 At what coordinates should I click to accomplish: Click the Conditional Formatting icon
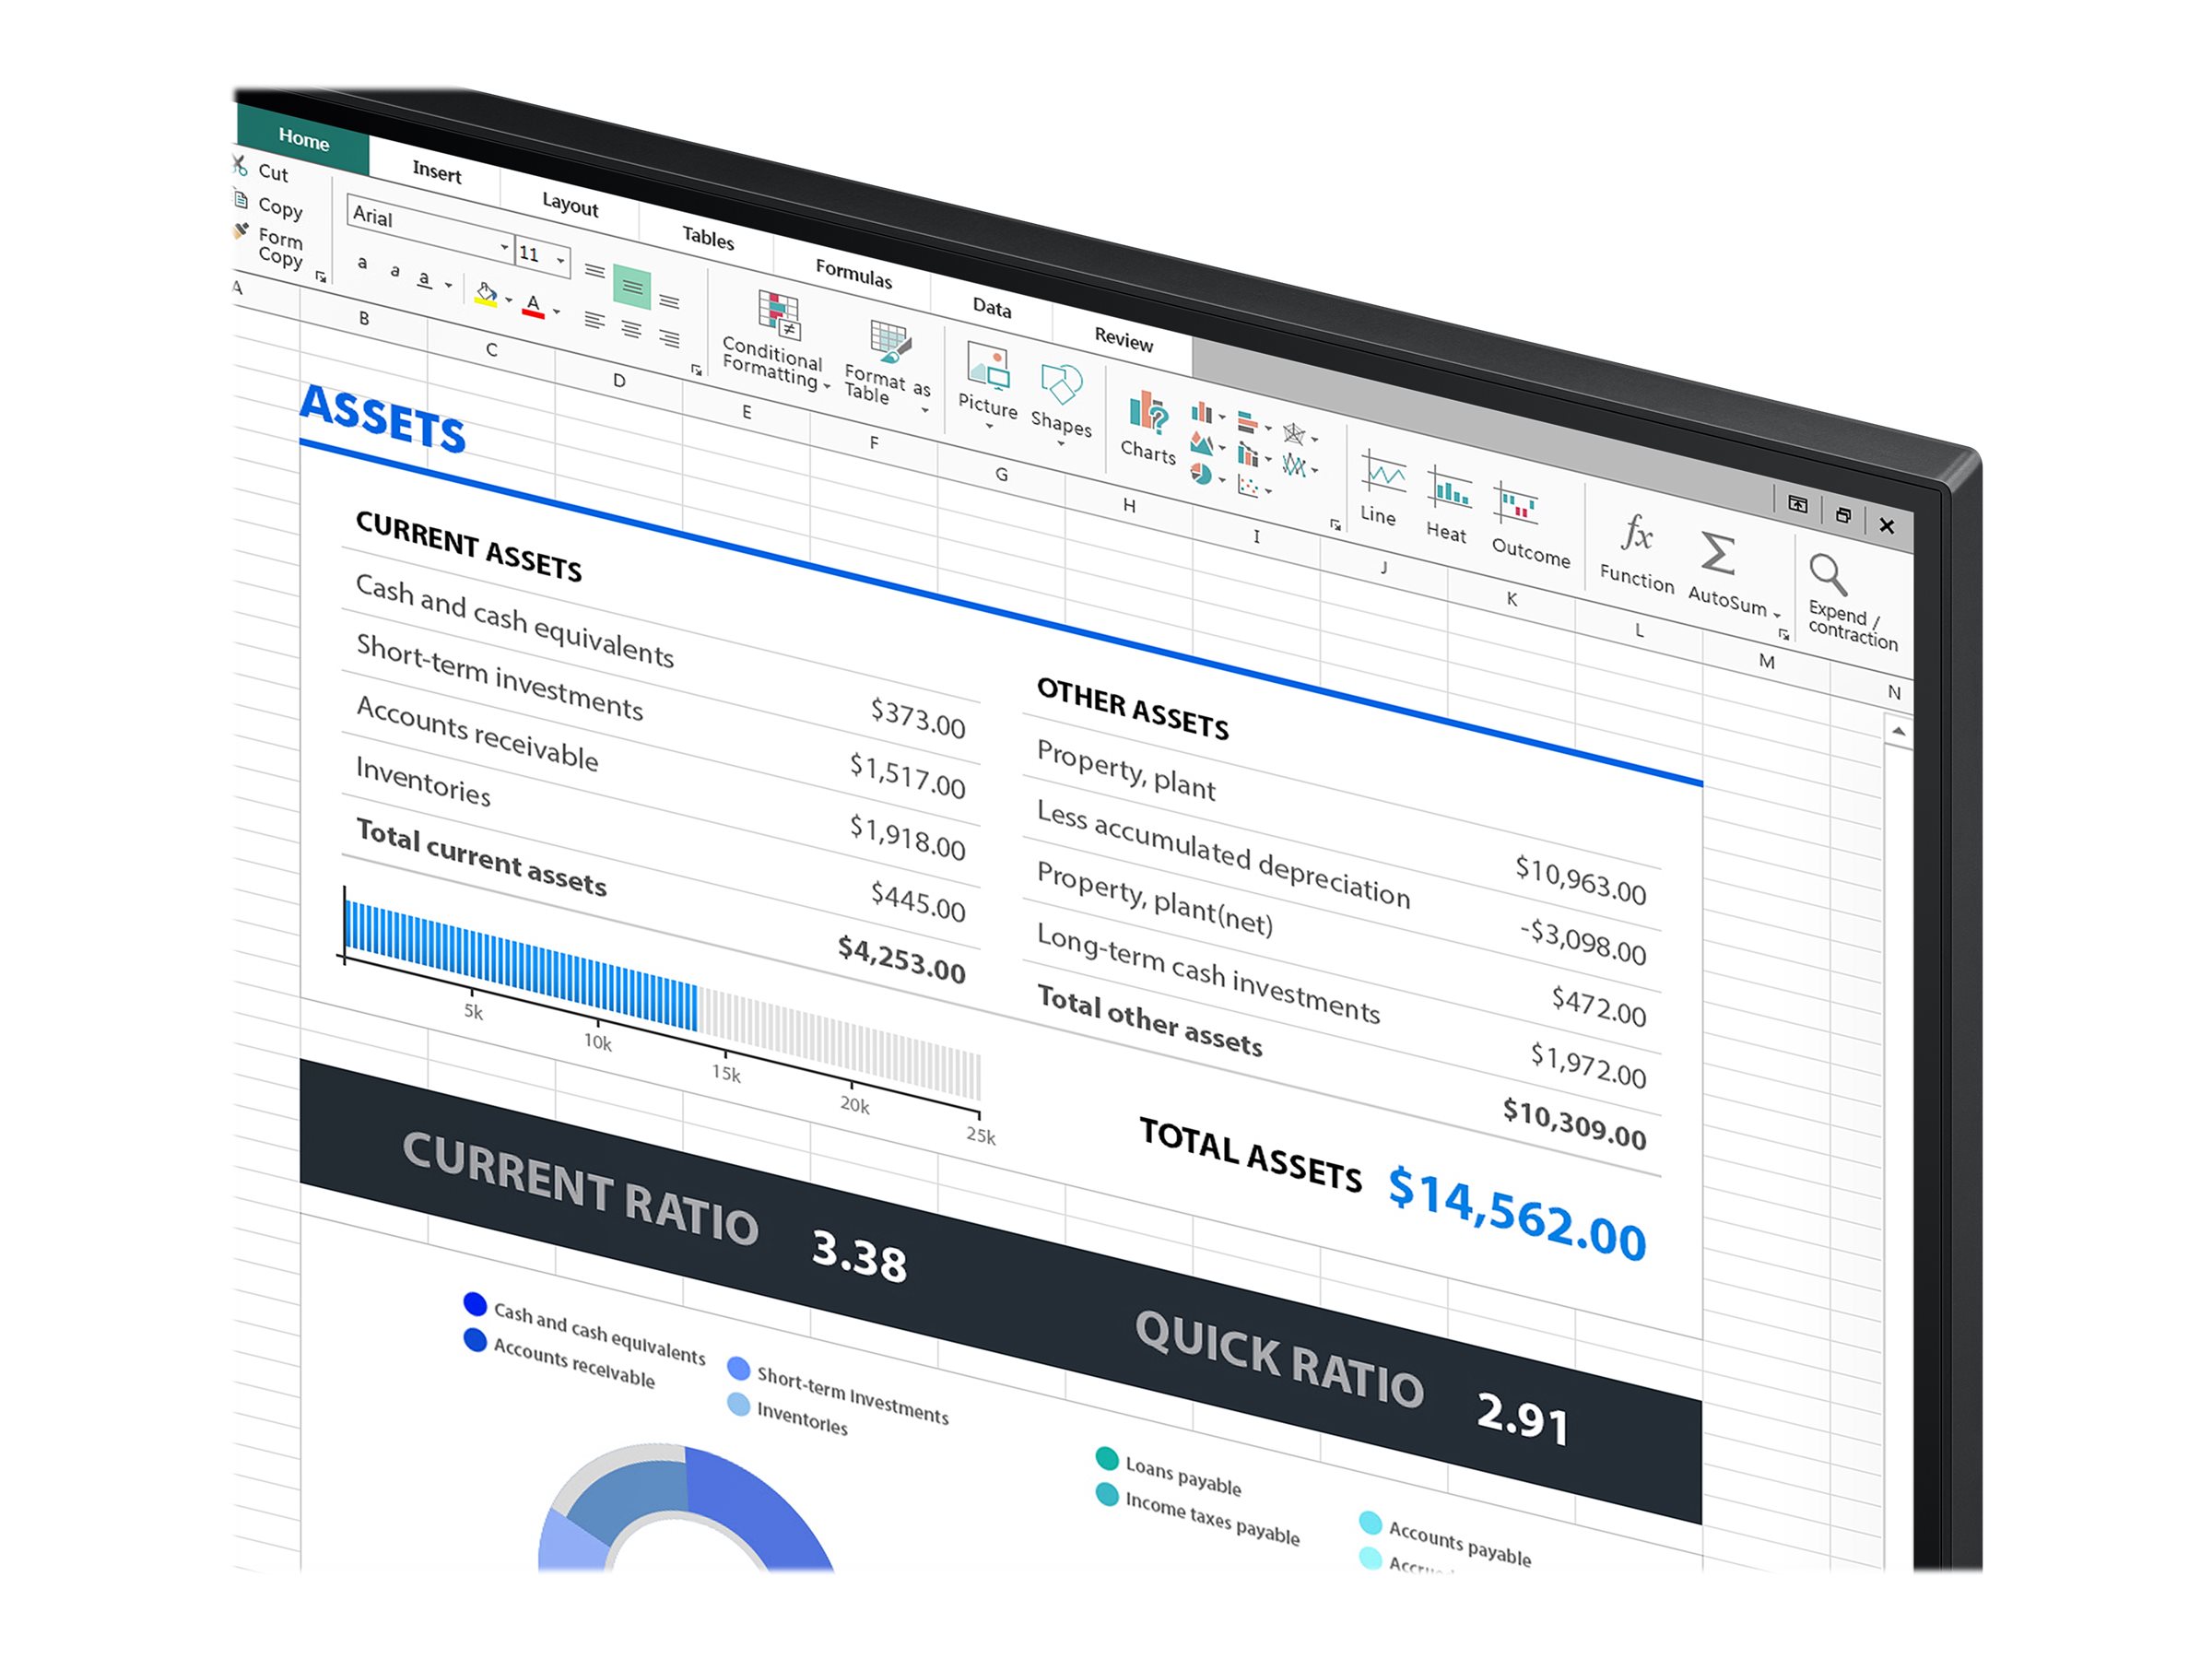click(777, 313)
